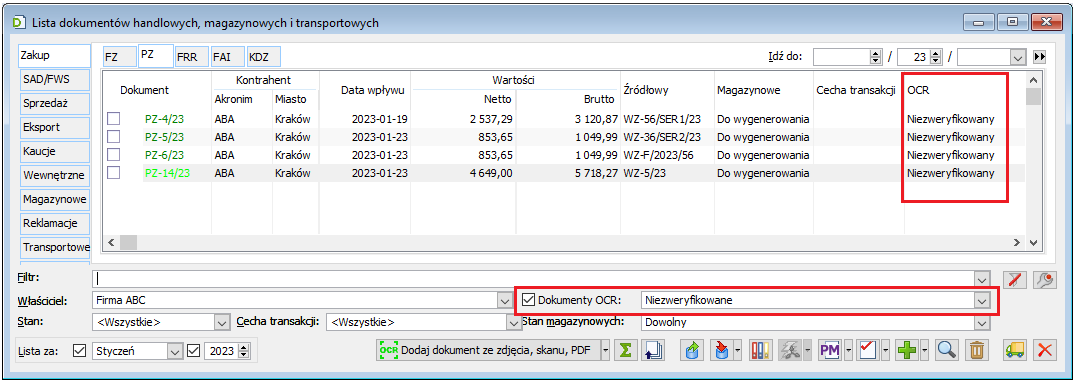Click the jump-to double arrow icon
1077x383 pixels.
pos(1039,56)
